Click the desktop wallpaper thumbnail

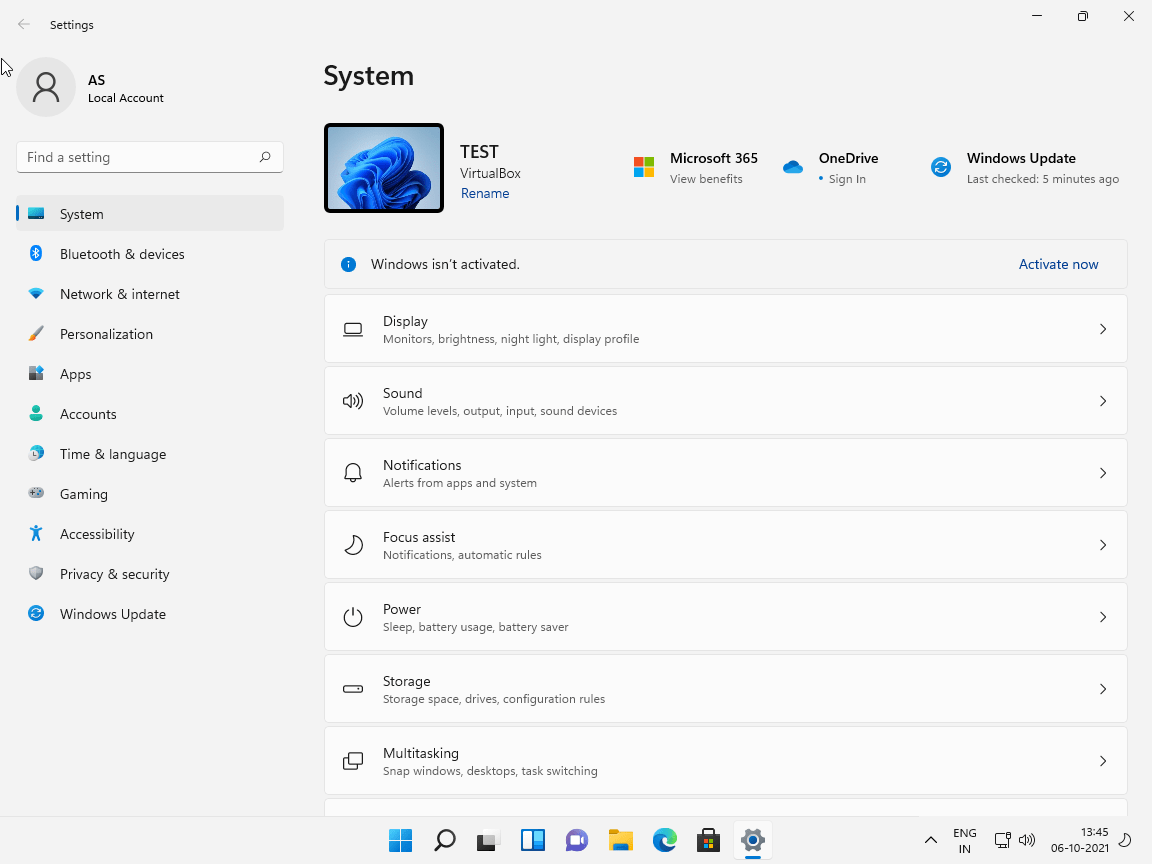(x=384, y=168)
